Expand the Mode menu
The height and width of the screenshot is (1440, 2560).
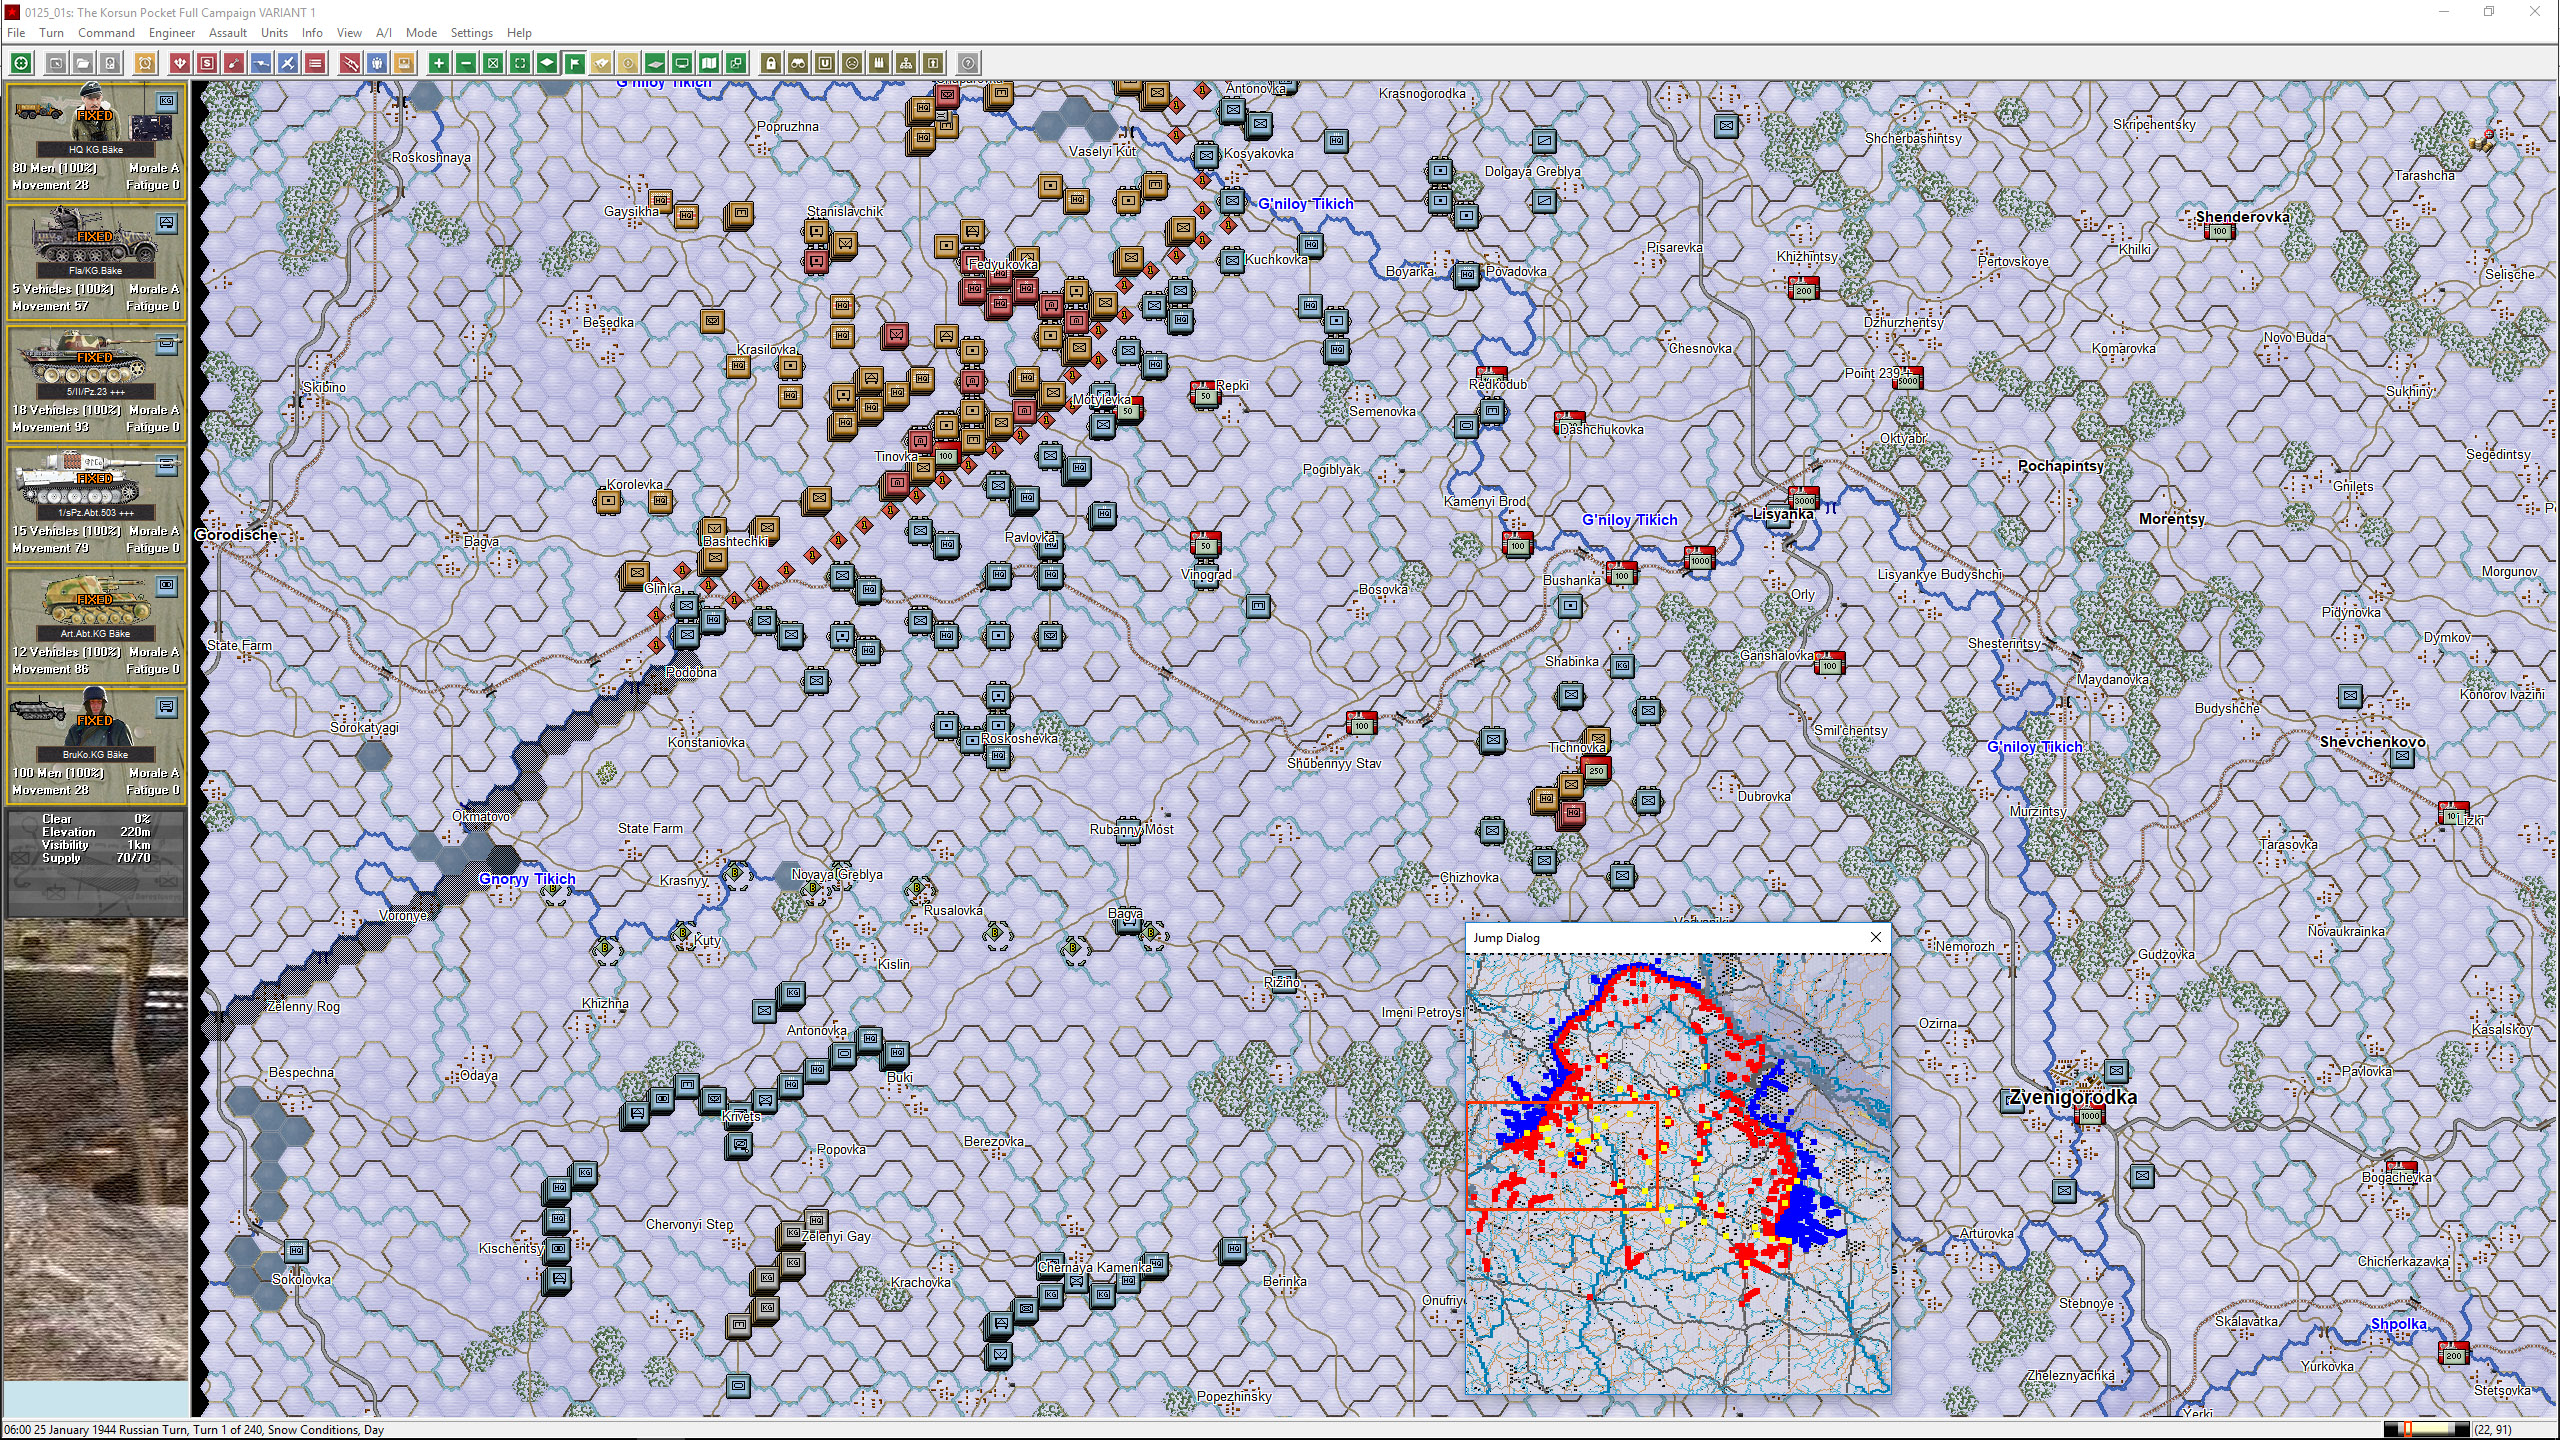[421, 33]
